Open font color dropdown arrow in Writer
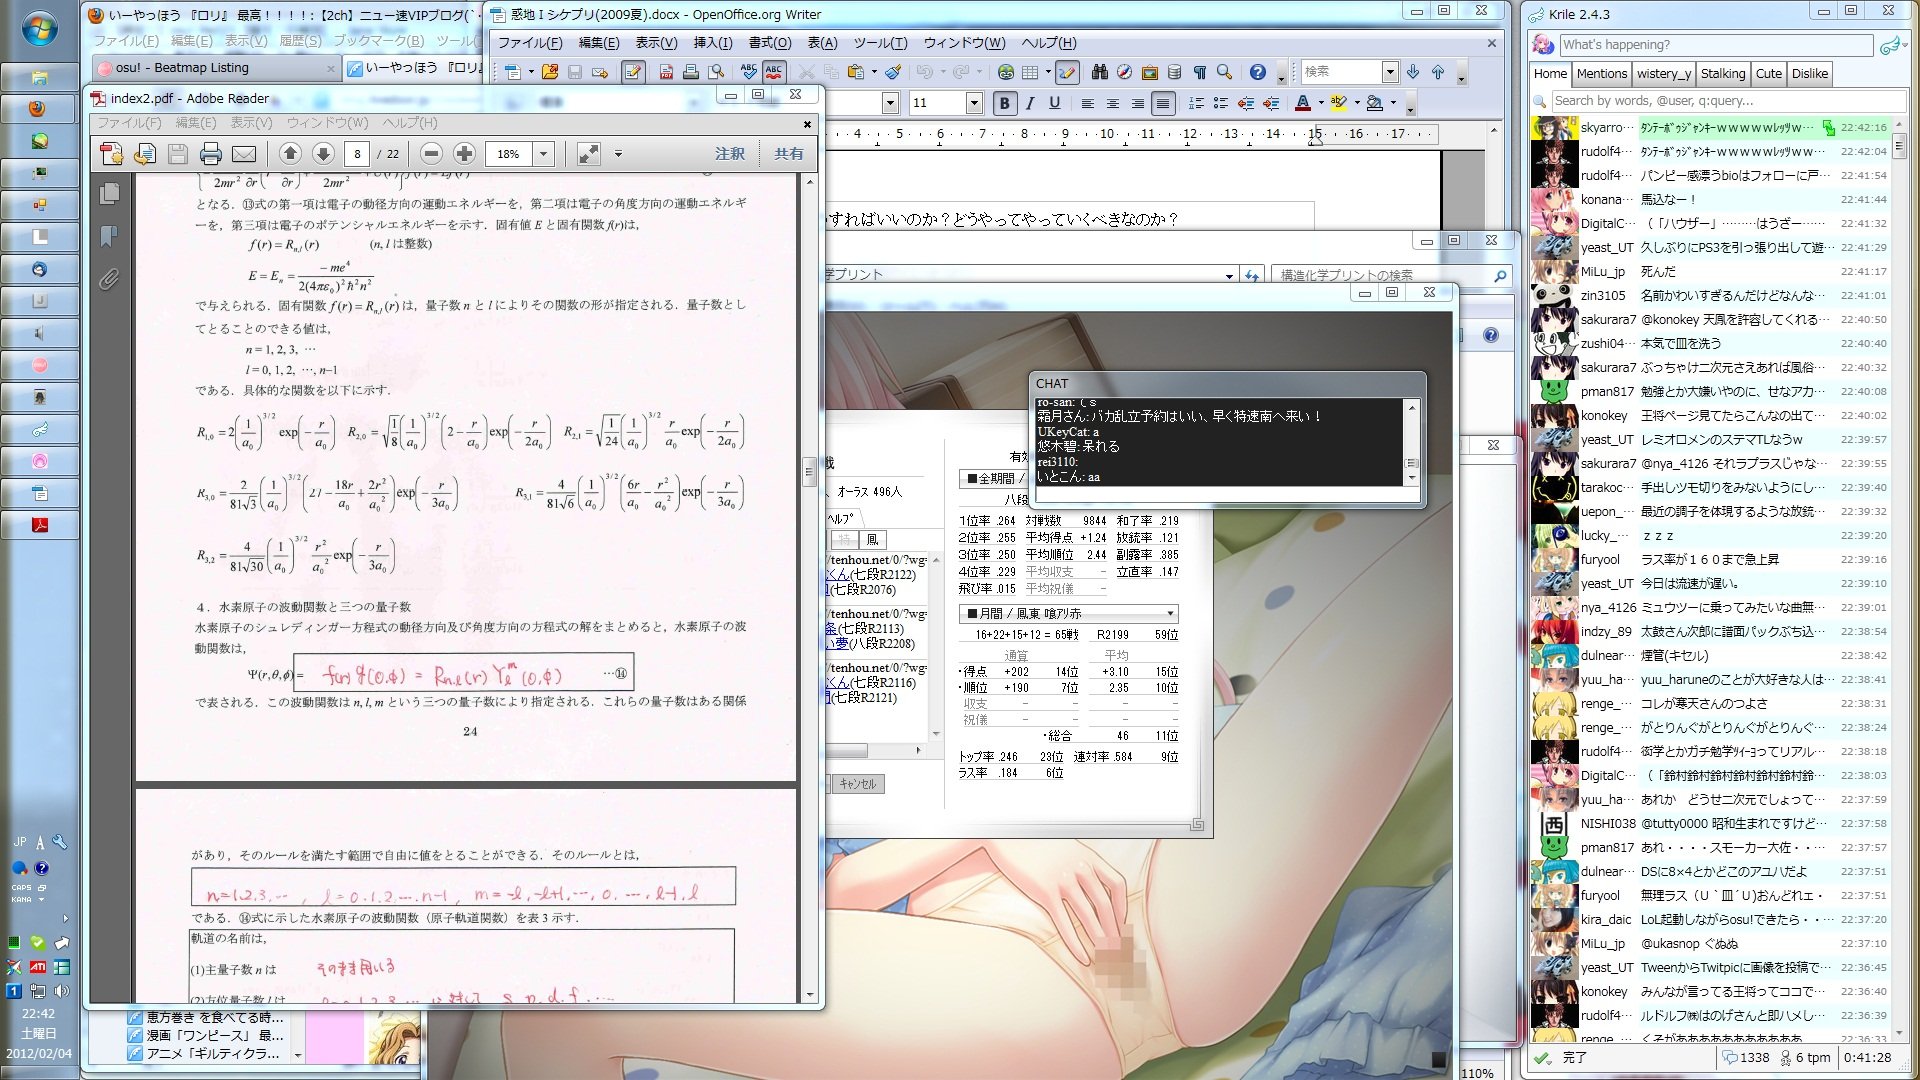The height and width of the screenshot is (1080, 1920). point(1321,103)
